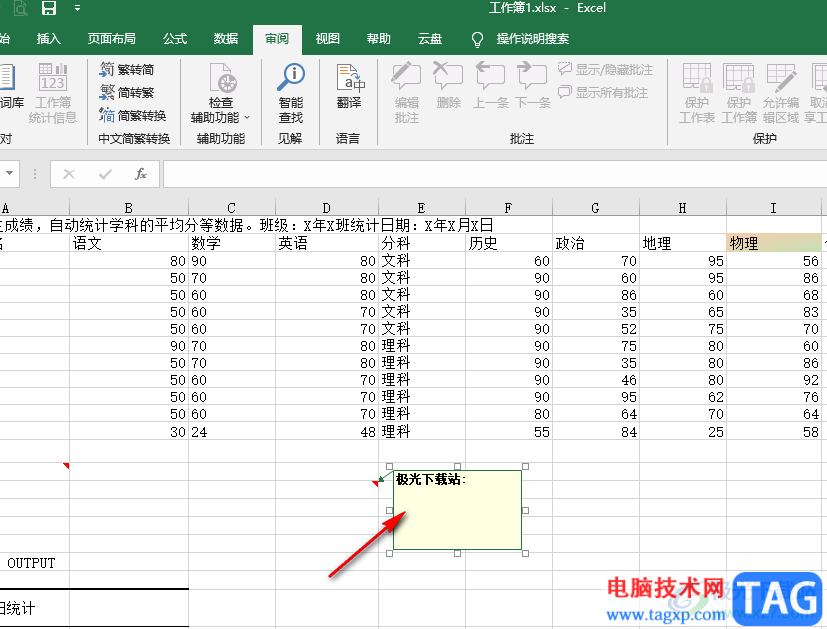The width and height of the screenshot is (827, 629).
Task: Switch to the 页面布局 tab
Action: [x=111, y=38]
